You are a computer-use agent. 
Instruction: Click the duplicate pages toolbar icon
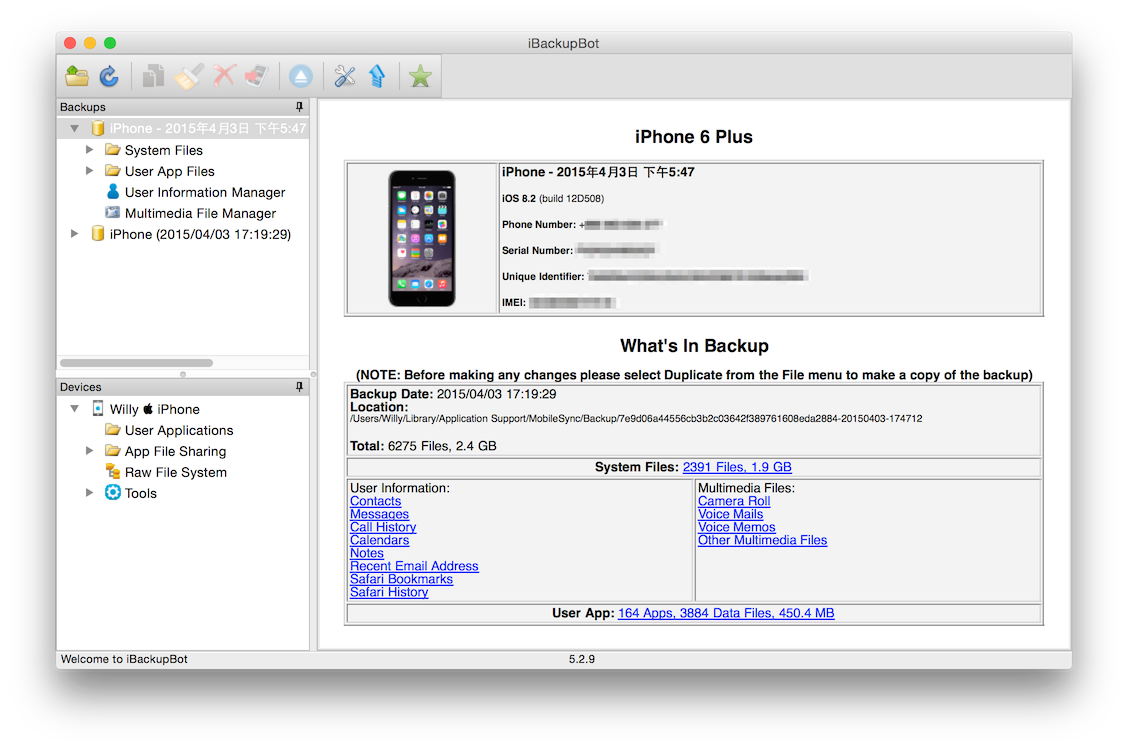(x=153, y=76)
